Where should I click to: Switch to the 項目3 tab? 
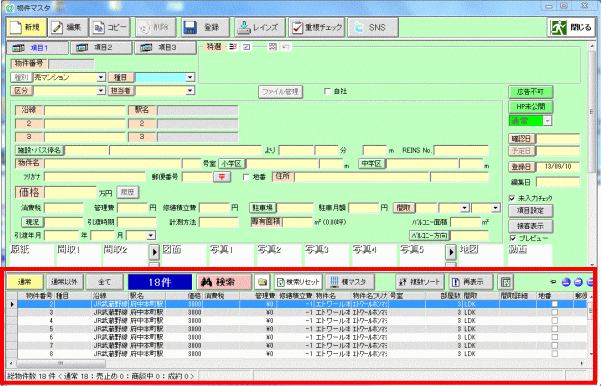click(x=165, y=48)
